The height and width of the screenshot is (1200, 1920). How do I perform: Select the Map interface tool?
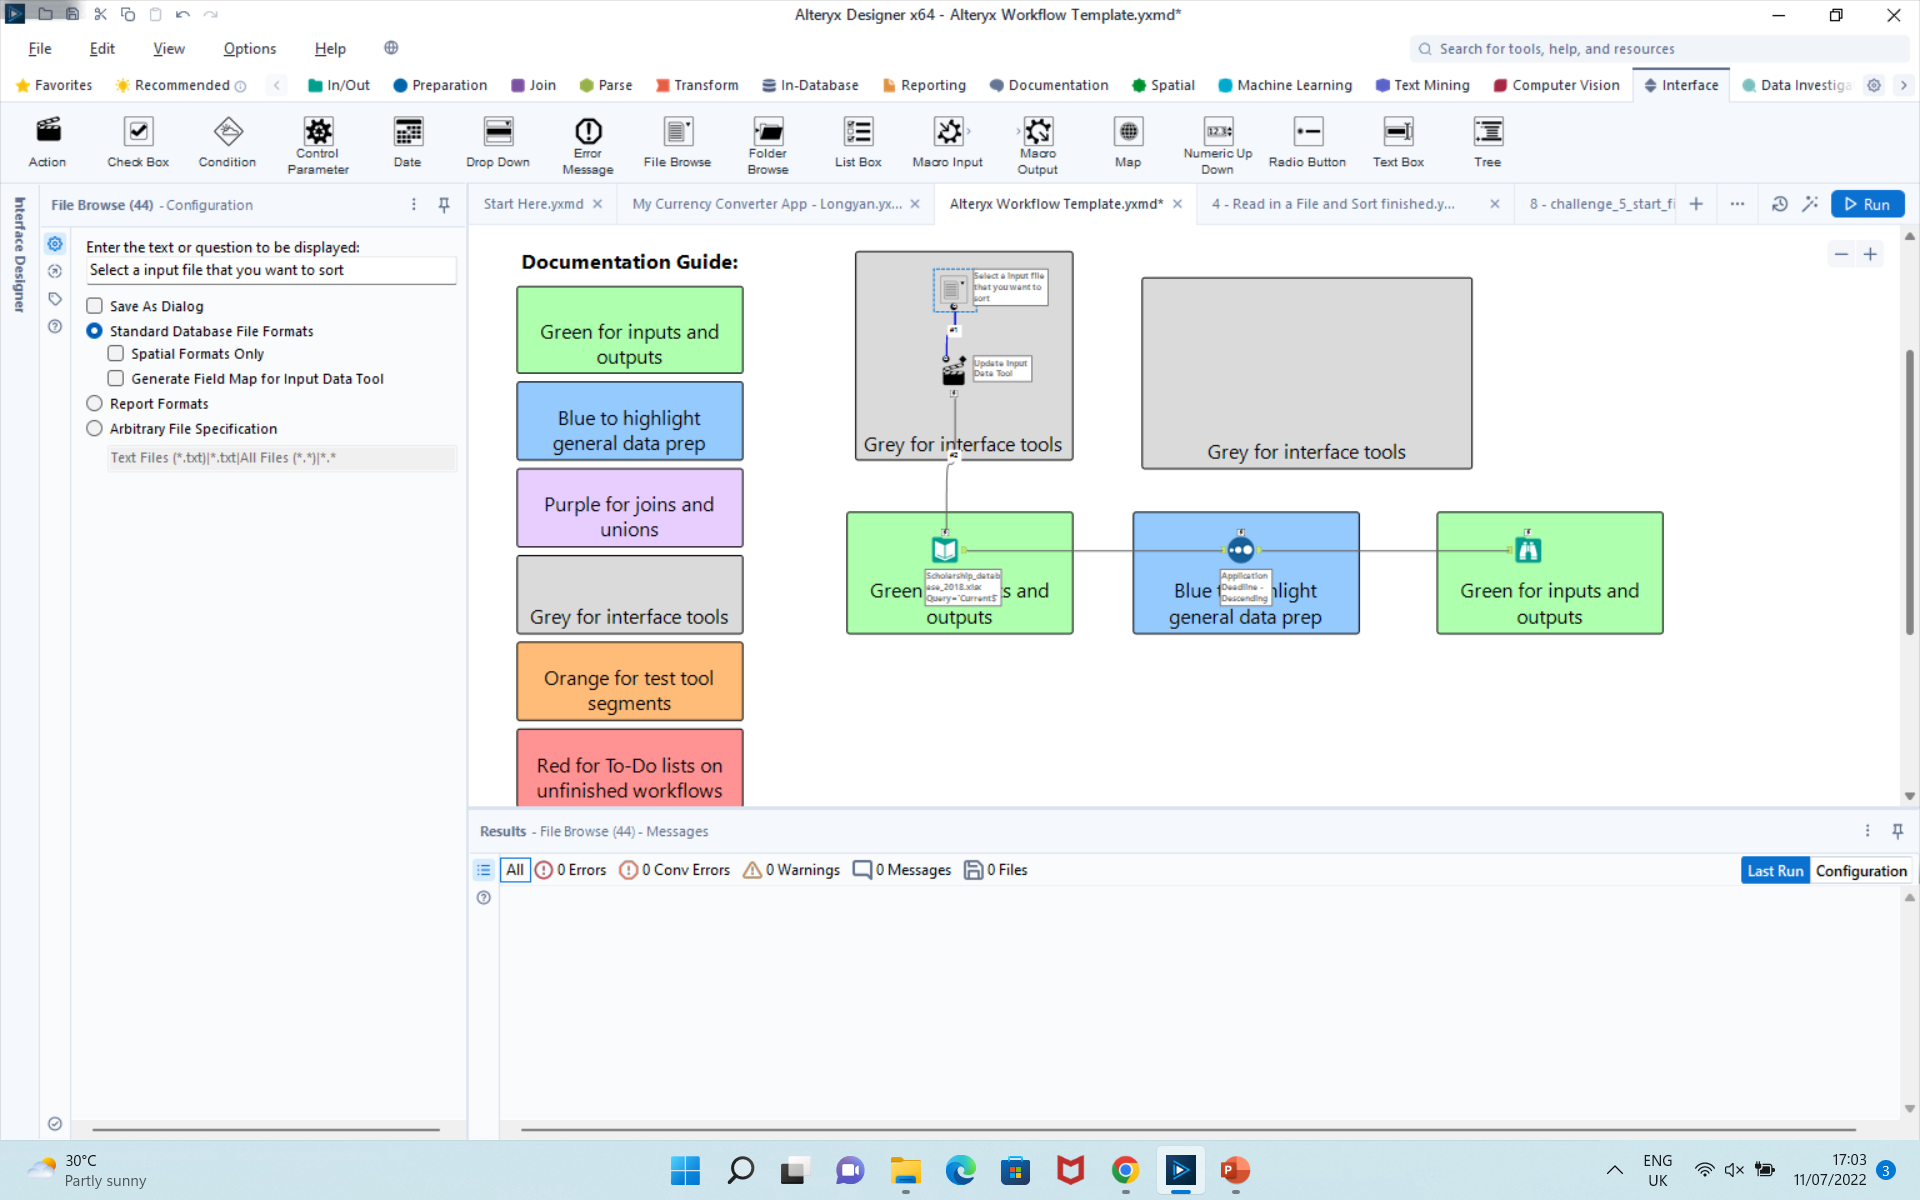point(1128,142)
